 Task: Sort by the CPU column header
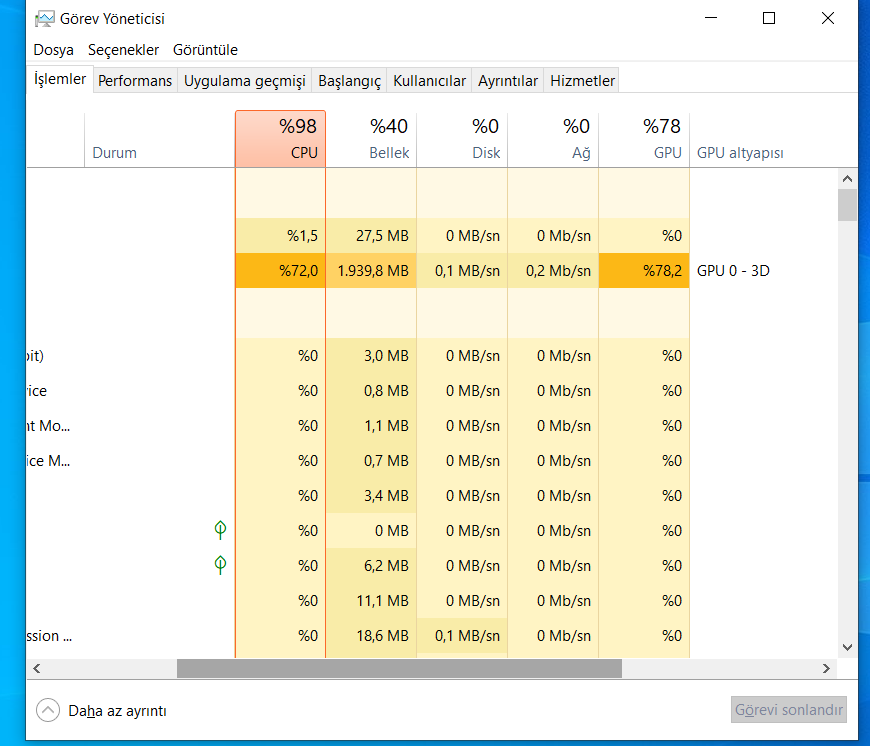pyautogui.click(x=280, y=139)
